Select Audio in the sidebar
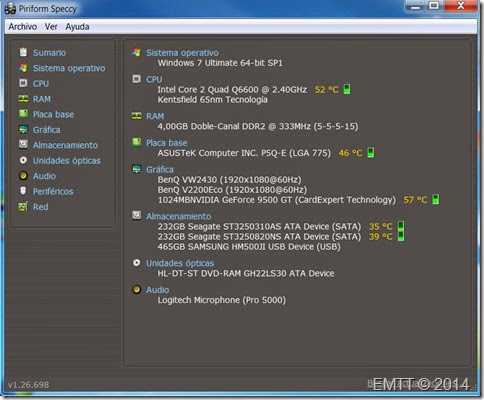 44,176
